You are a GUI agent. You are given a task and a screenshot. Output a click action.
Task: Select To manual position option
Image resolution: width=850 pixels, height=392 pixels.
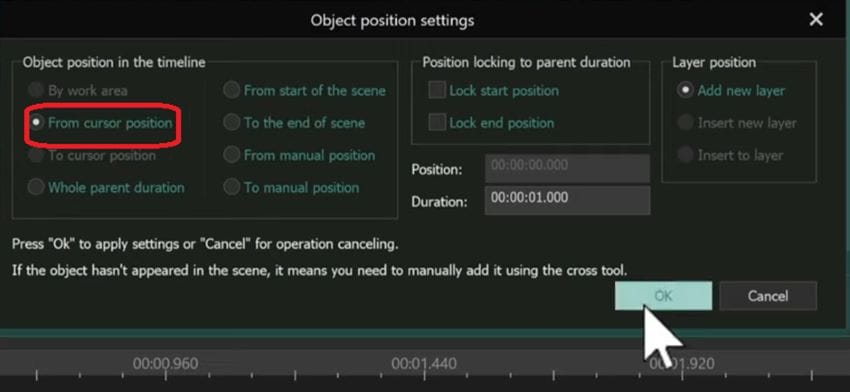click(x=231, y=188)
